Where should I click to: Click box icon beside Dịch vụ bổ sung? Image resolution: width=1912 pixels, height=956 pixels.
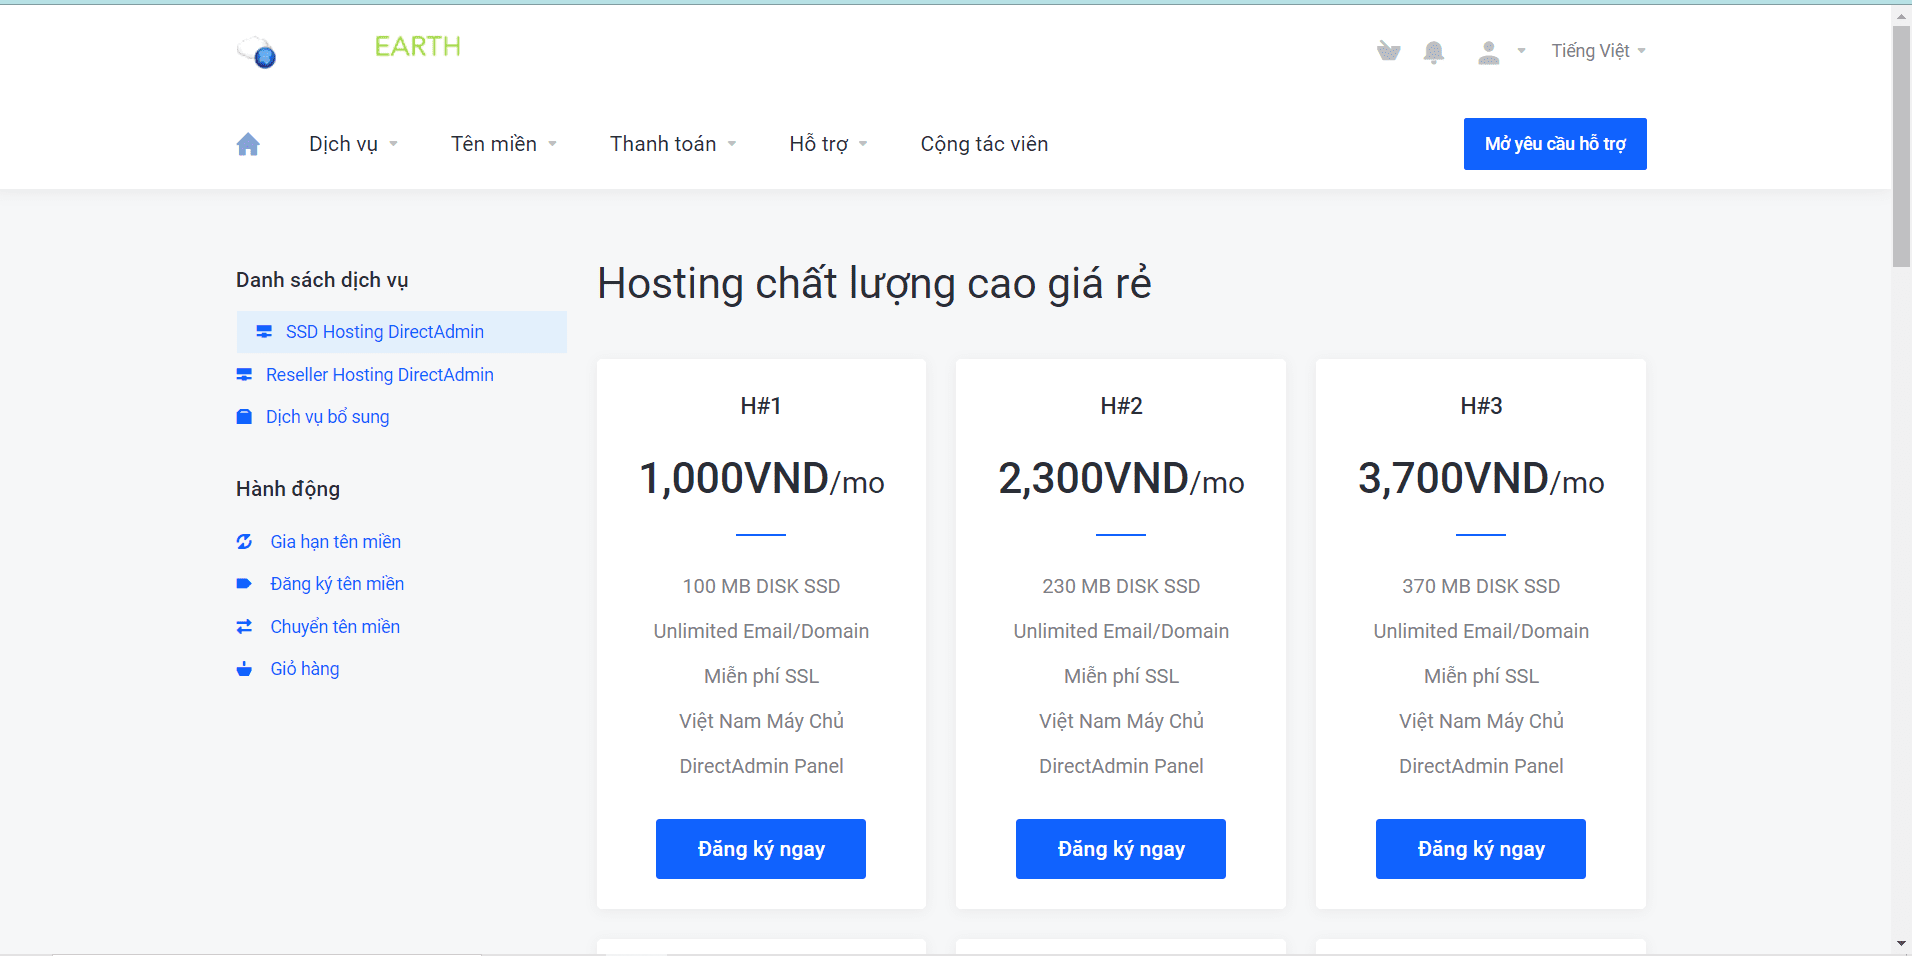point(244,417)
